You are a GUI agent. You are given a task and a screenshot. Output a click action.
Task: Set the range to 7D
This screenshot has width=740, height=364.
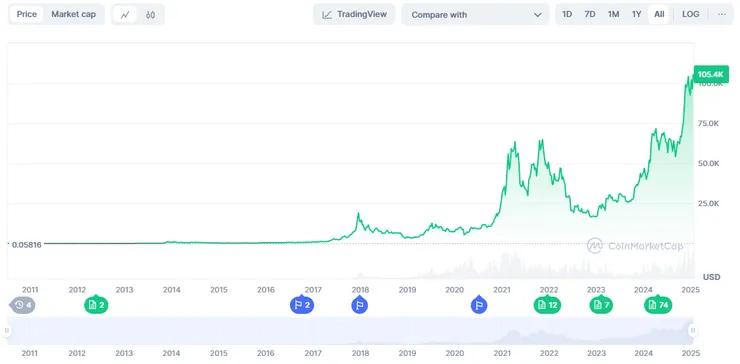point(590,14)
